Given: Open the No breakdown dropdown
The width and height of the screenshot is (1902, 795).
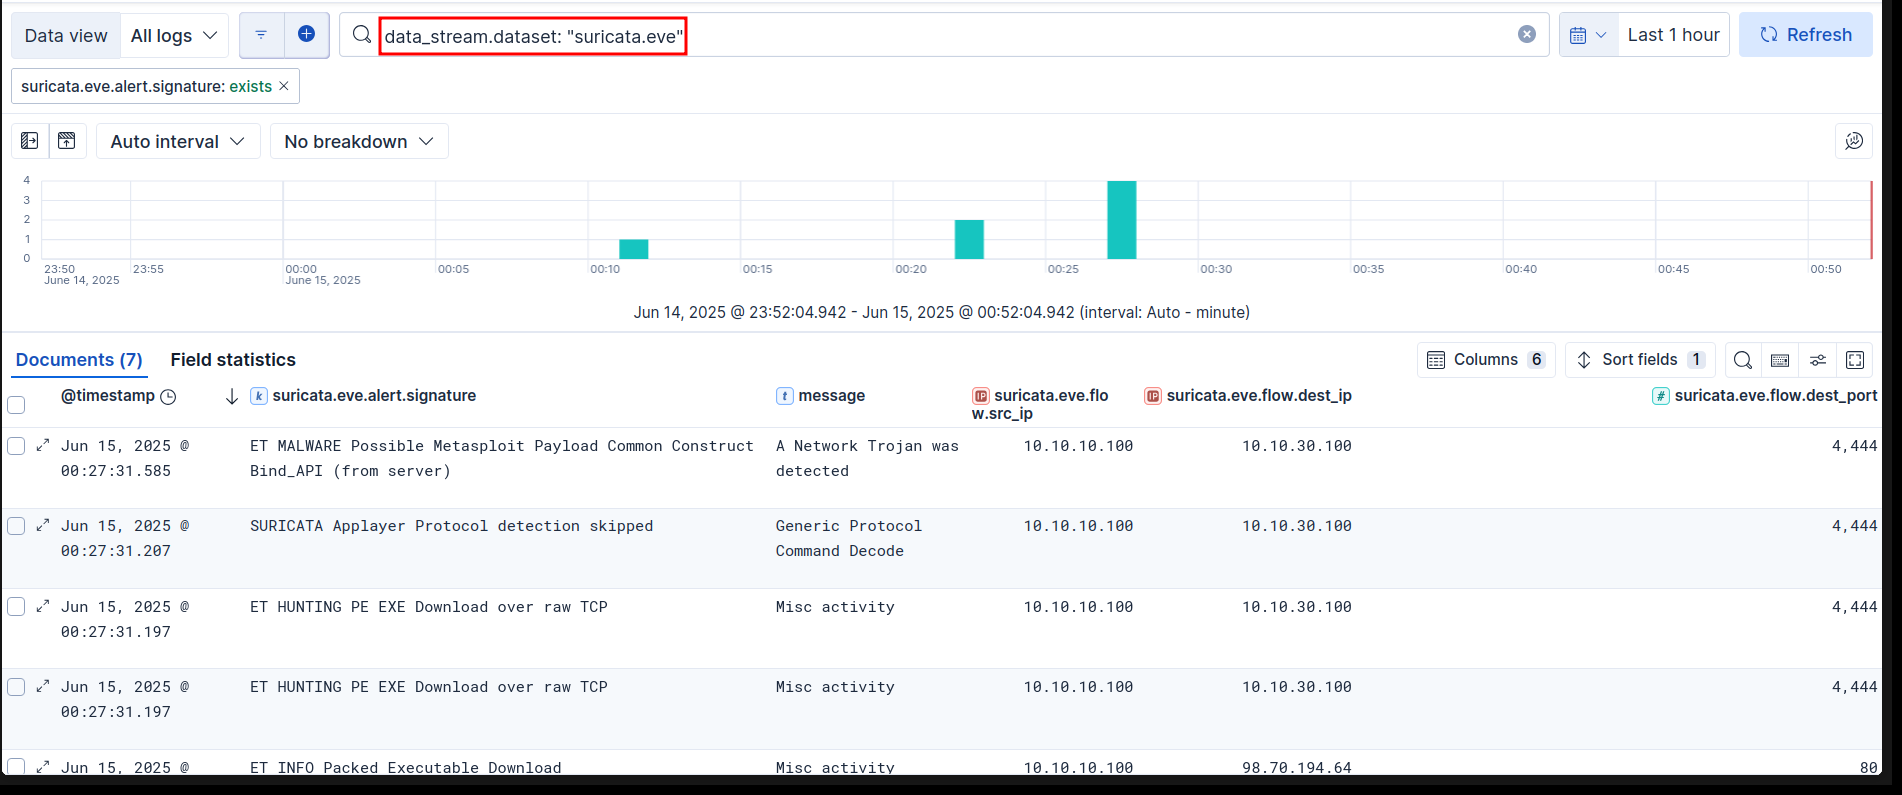Looking at the screenshot, I should (x=359, y=141).
